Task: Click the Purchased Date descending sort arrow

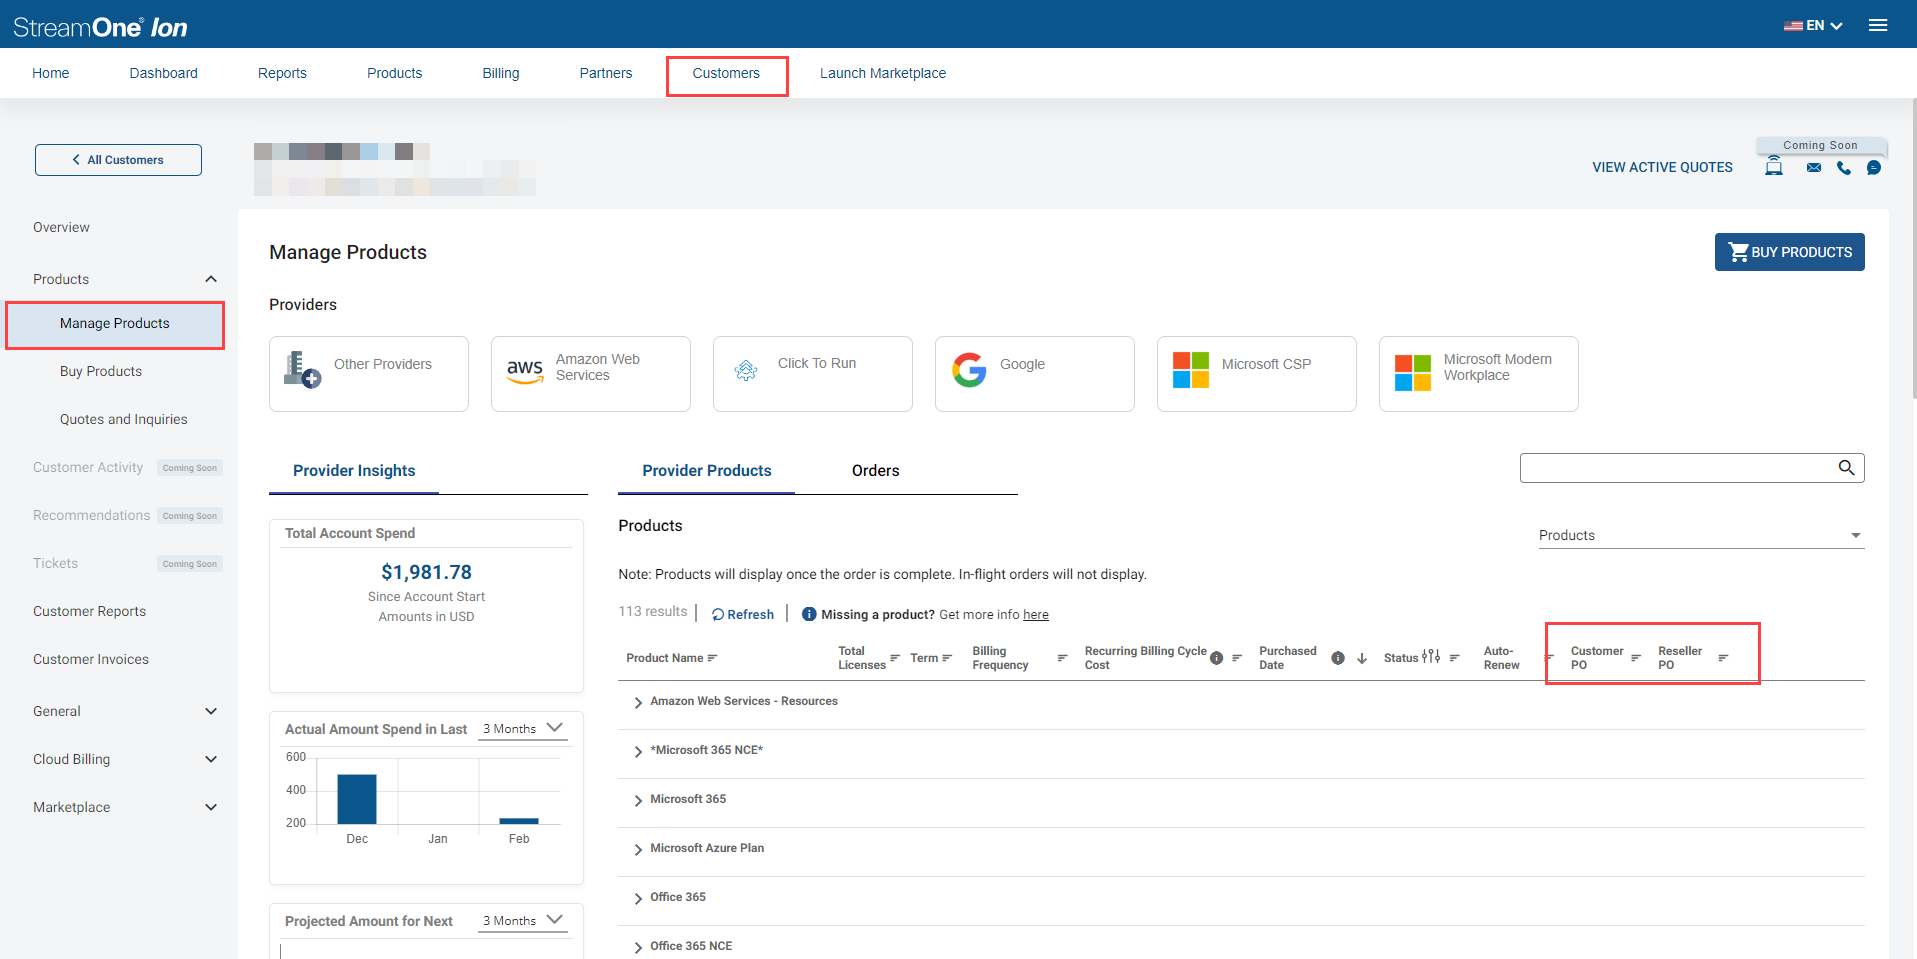Action: (x=1362, y=658)
